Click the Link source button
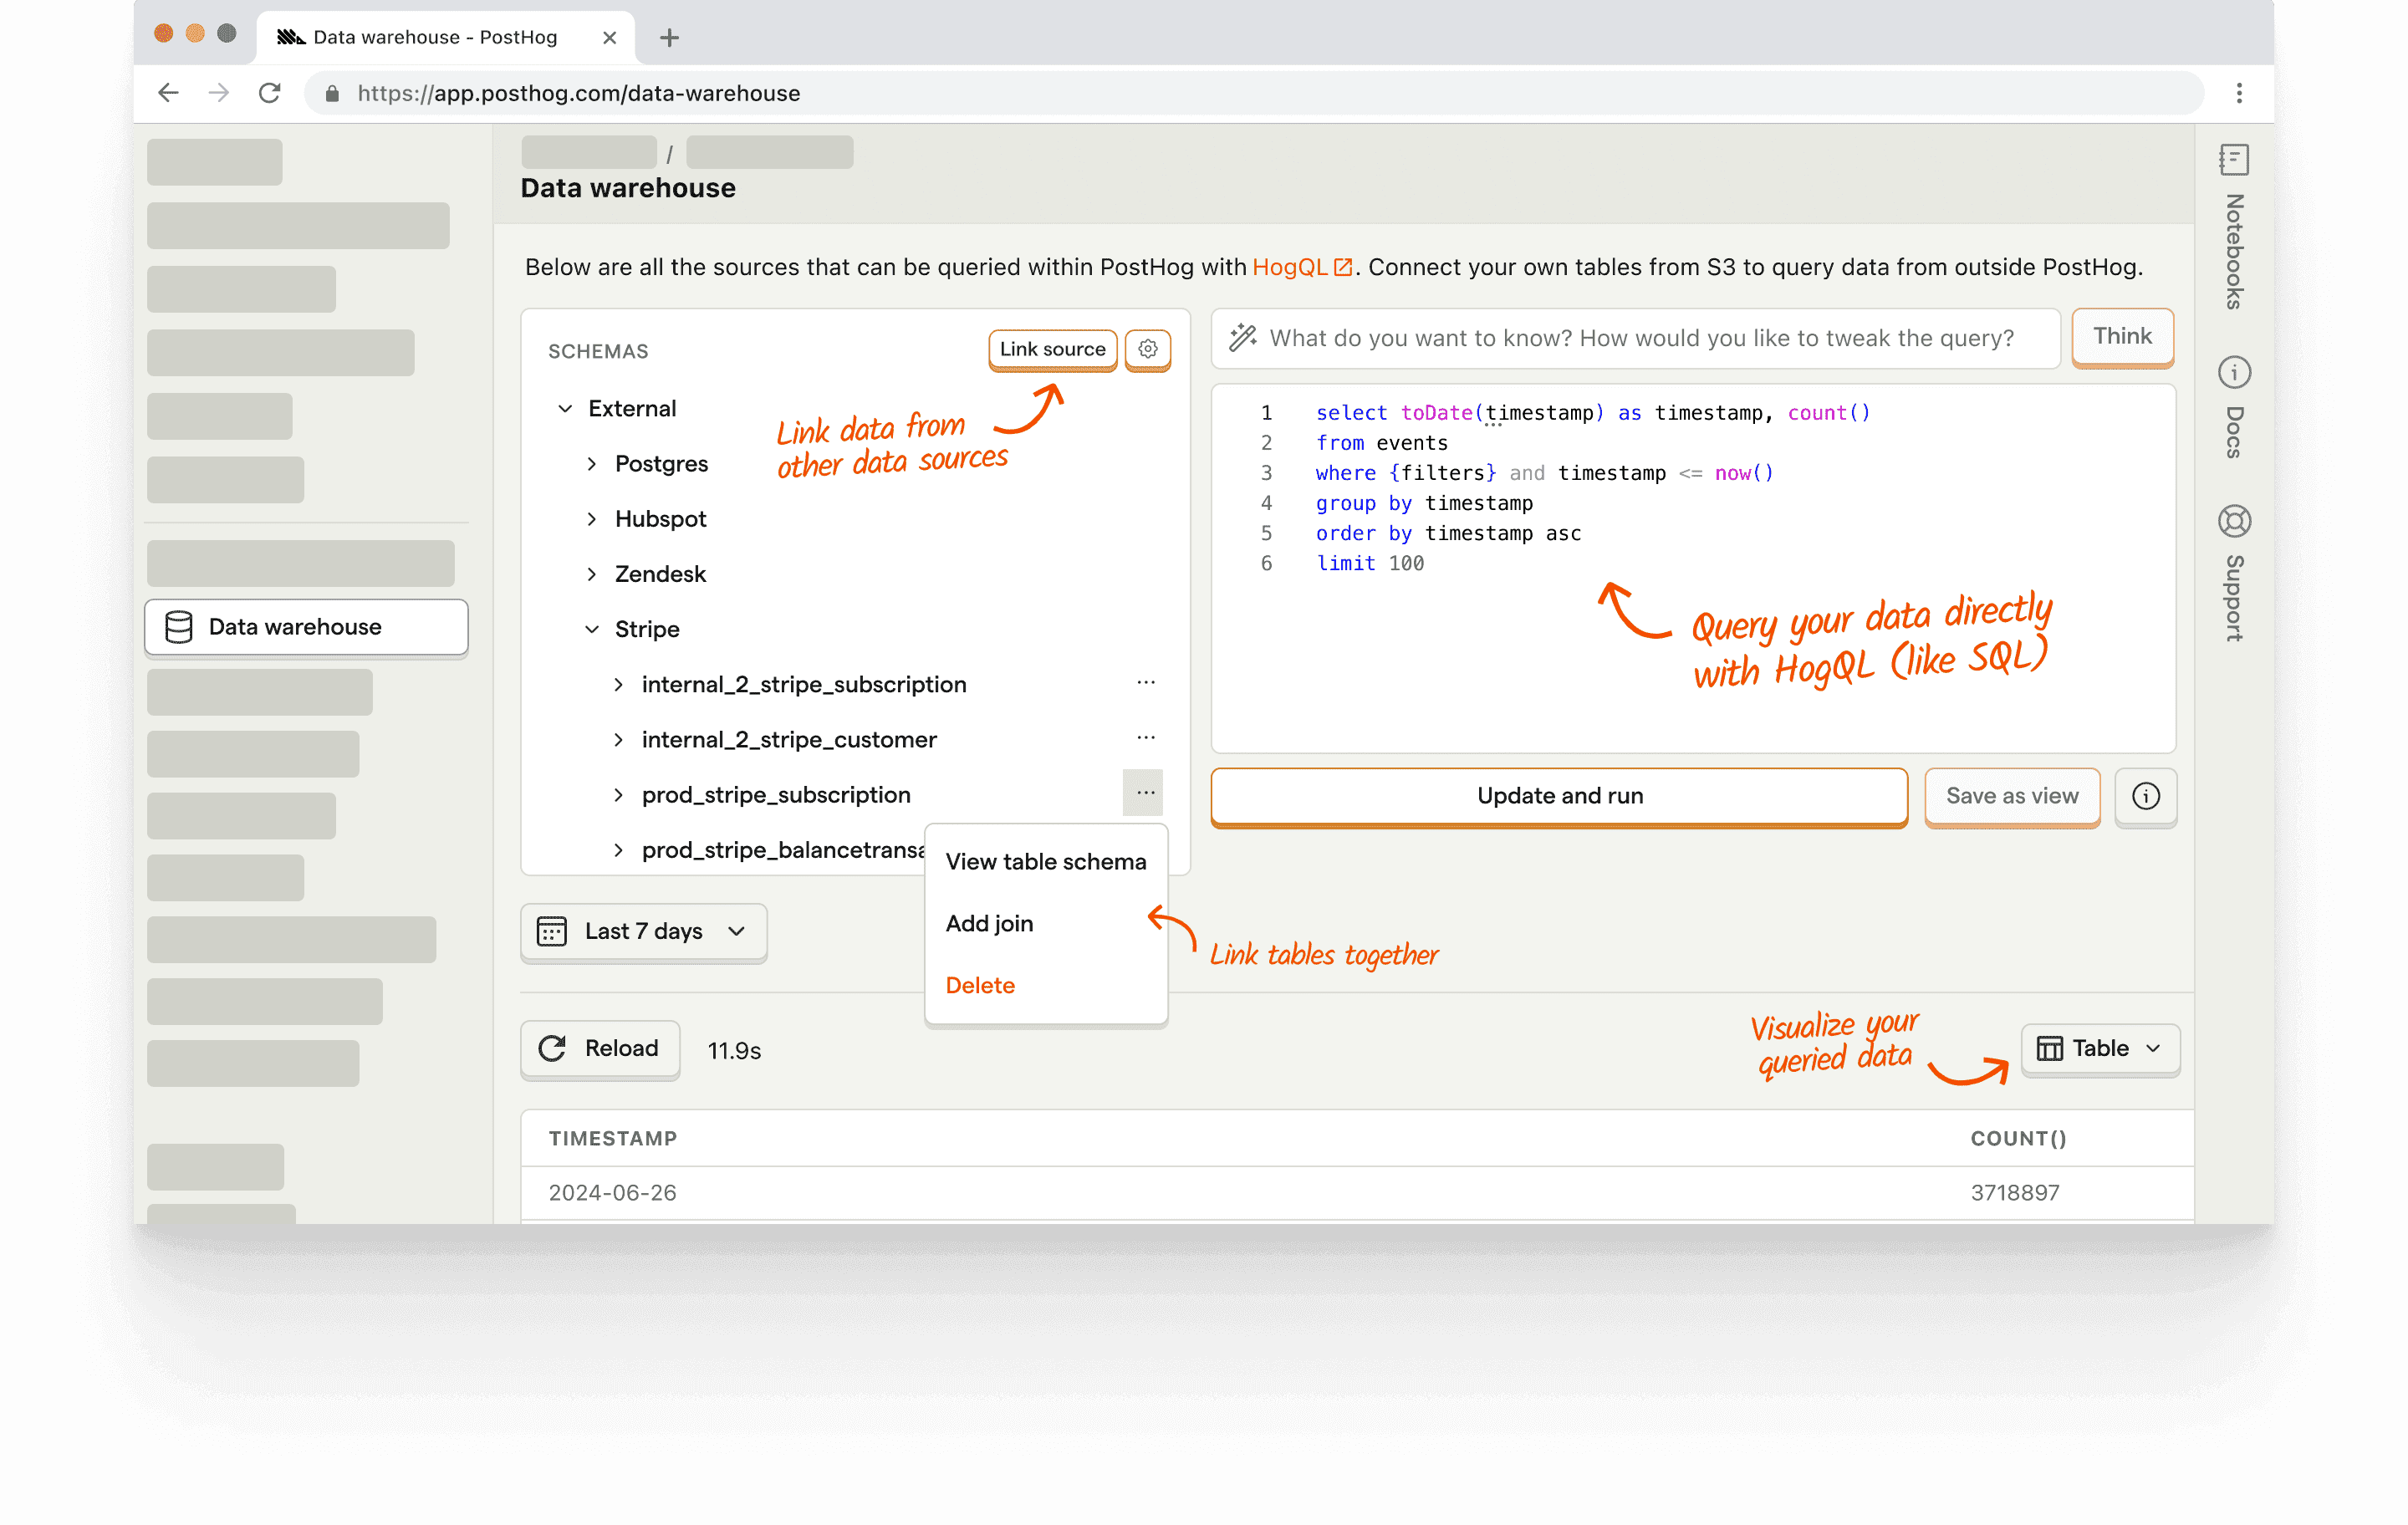 [x=1049, y=349]
